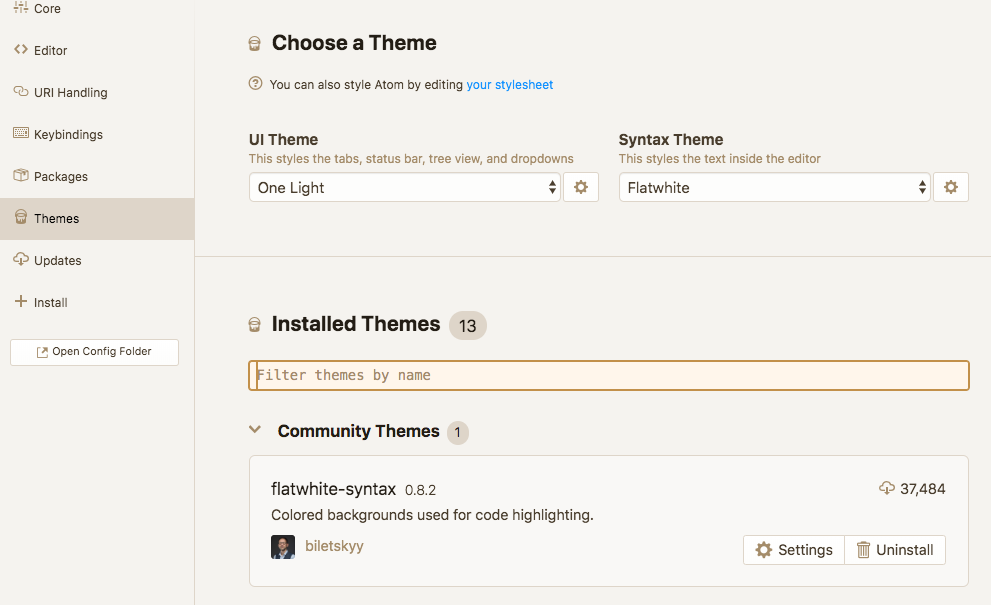This screenshot has width=991, height=605.
Task: Open settings gear for the syntax theme
Action: [x=951, y=187]
